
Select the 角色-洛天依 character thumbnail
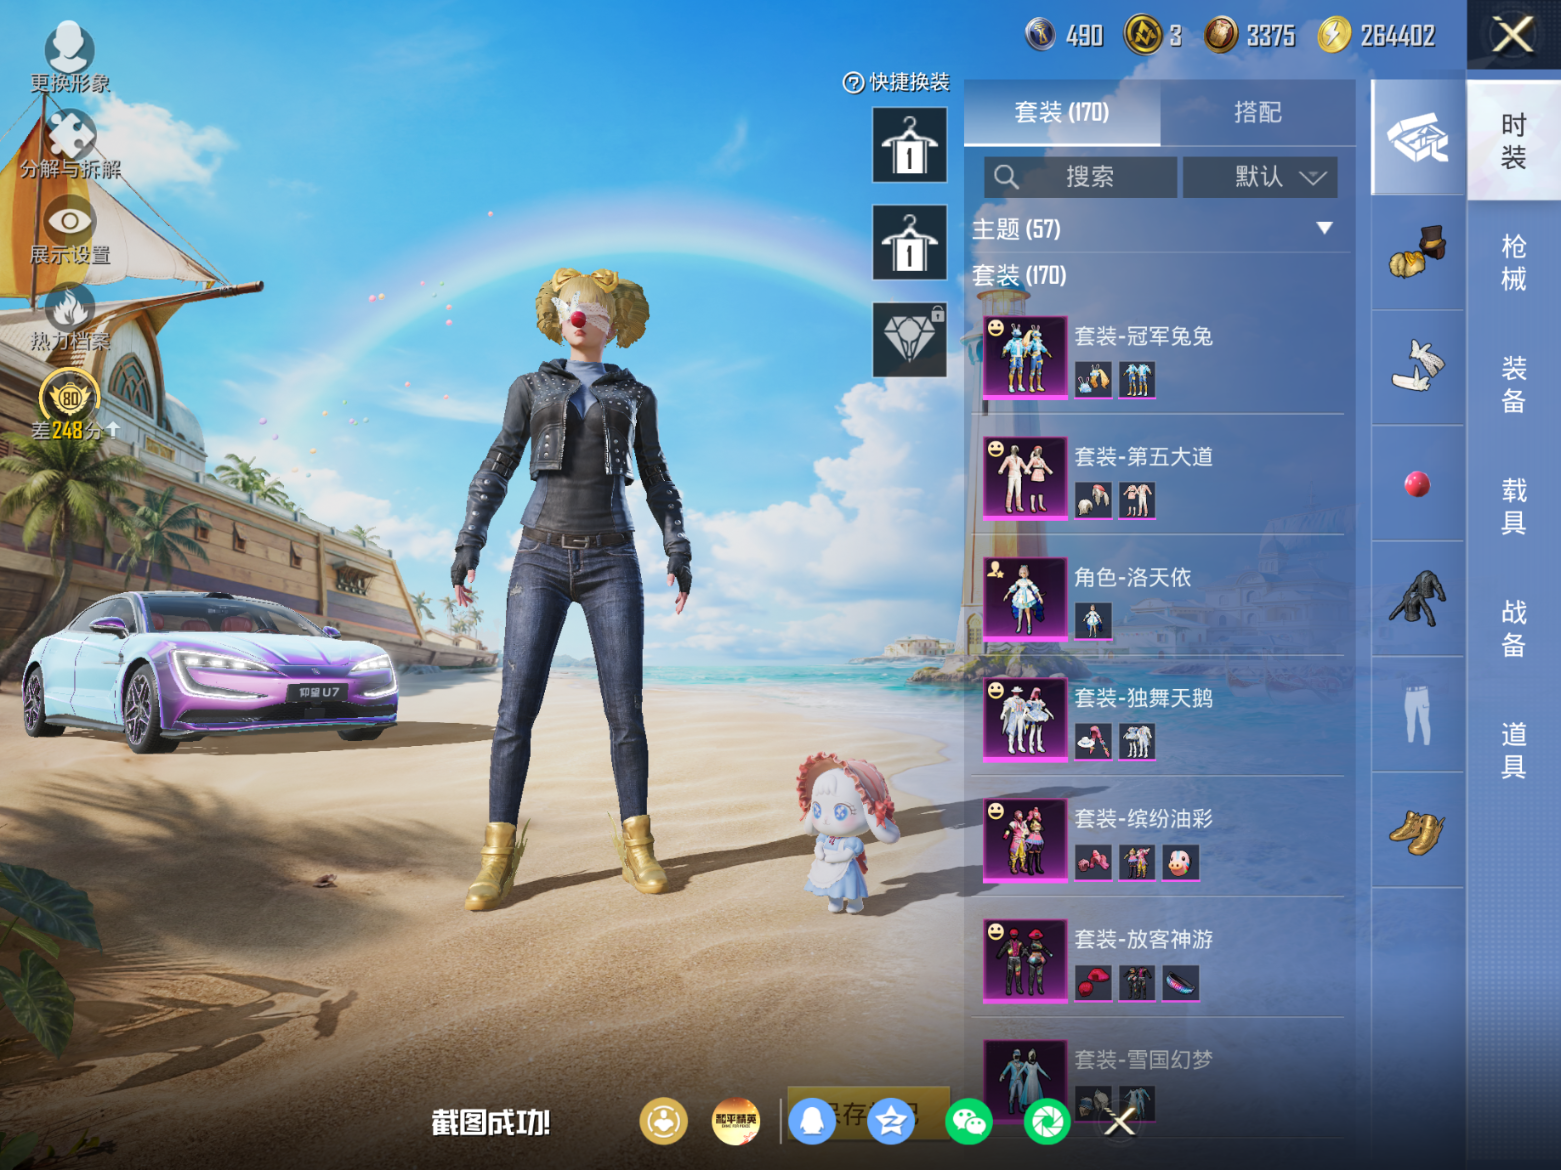point(1025,598)
